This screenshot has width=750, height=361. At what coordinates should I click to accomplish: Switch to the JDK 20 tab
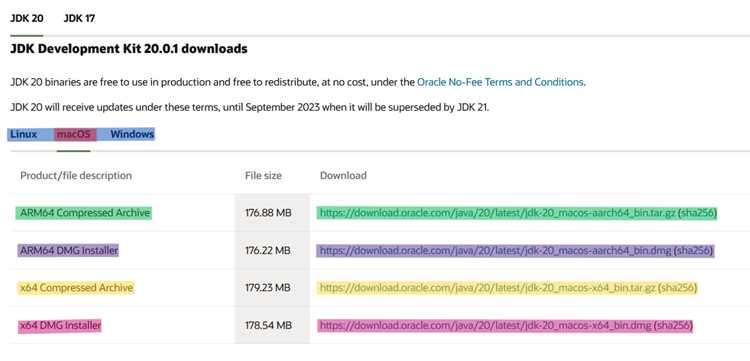click(27, 19)
